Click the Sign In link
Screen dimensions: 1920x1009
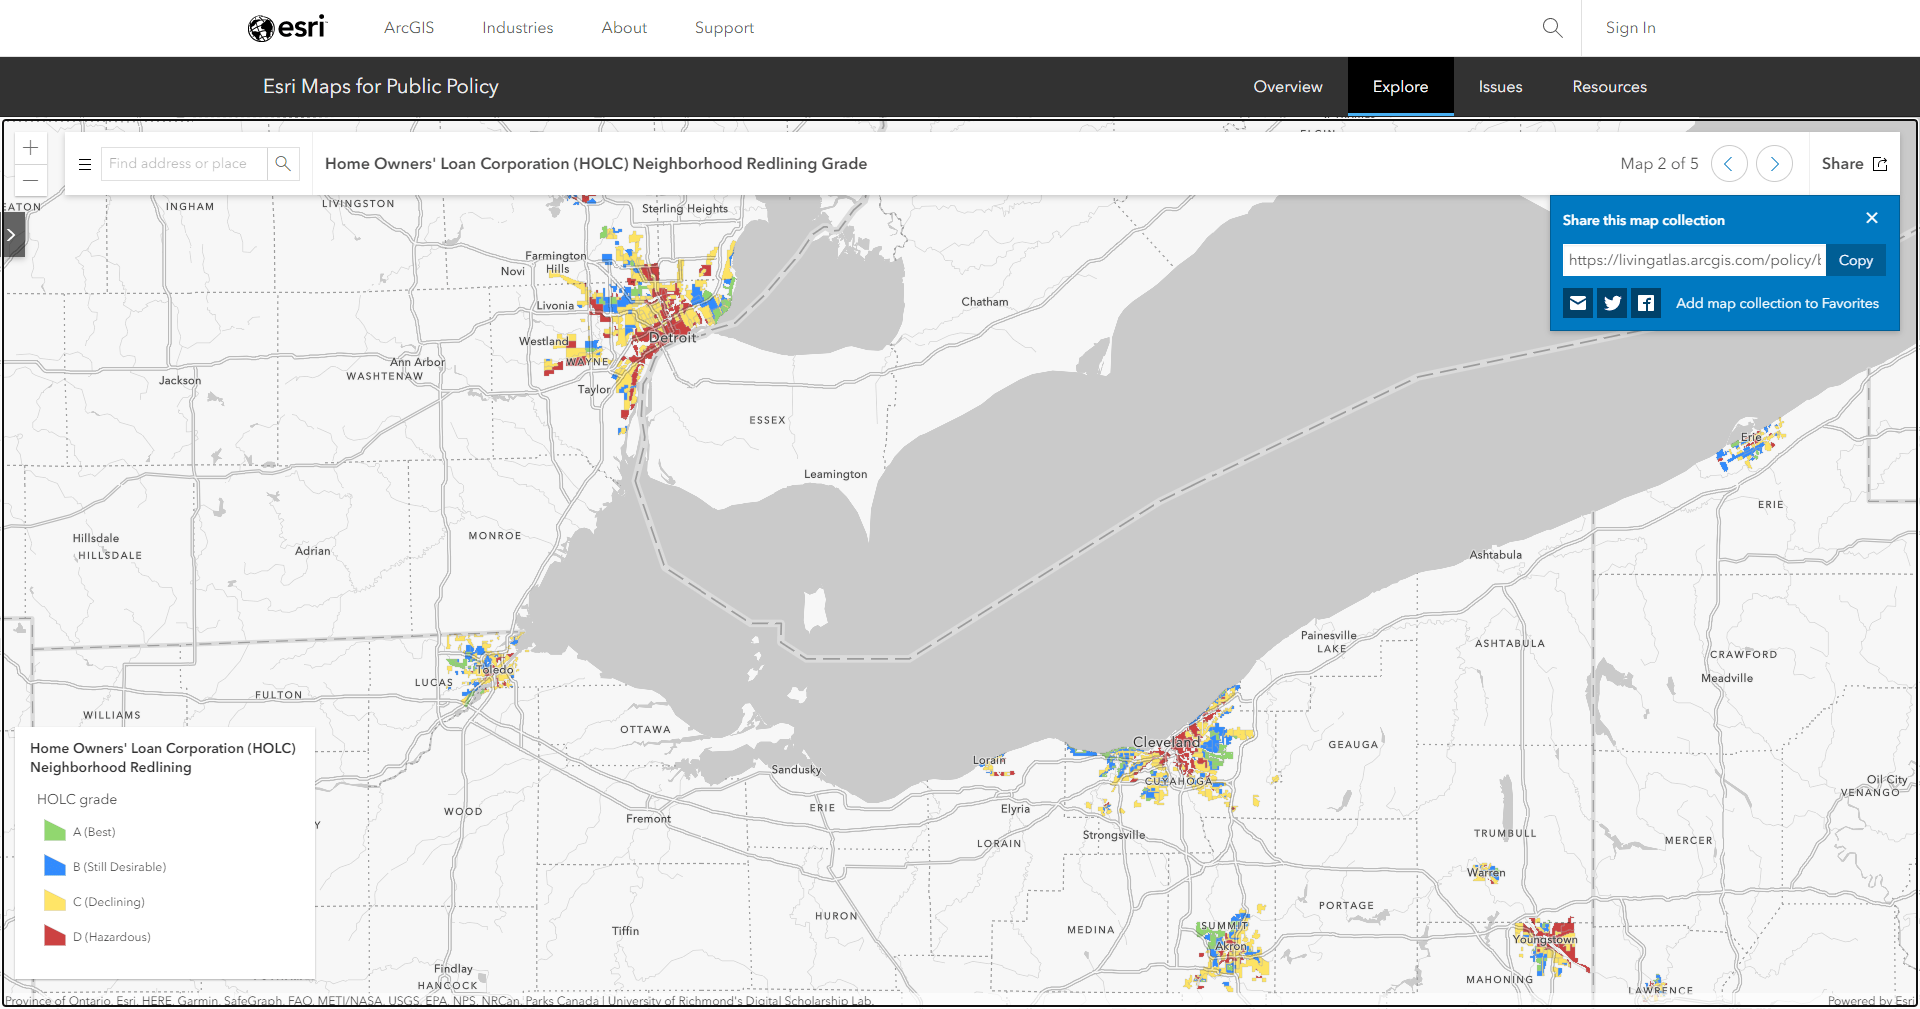click(1630, 28)
